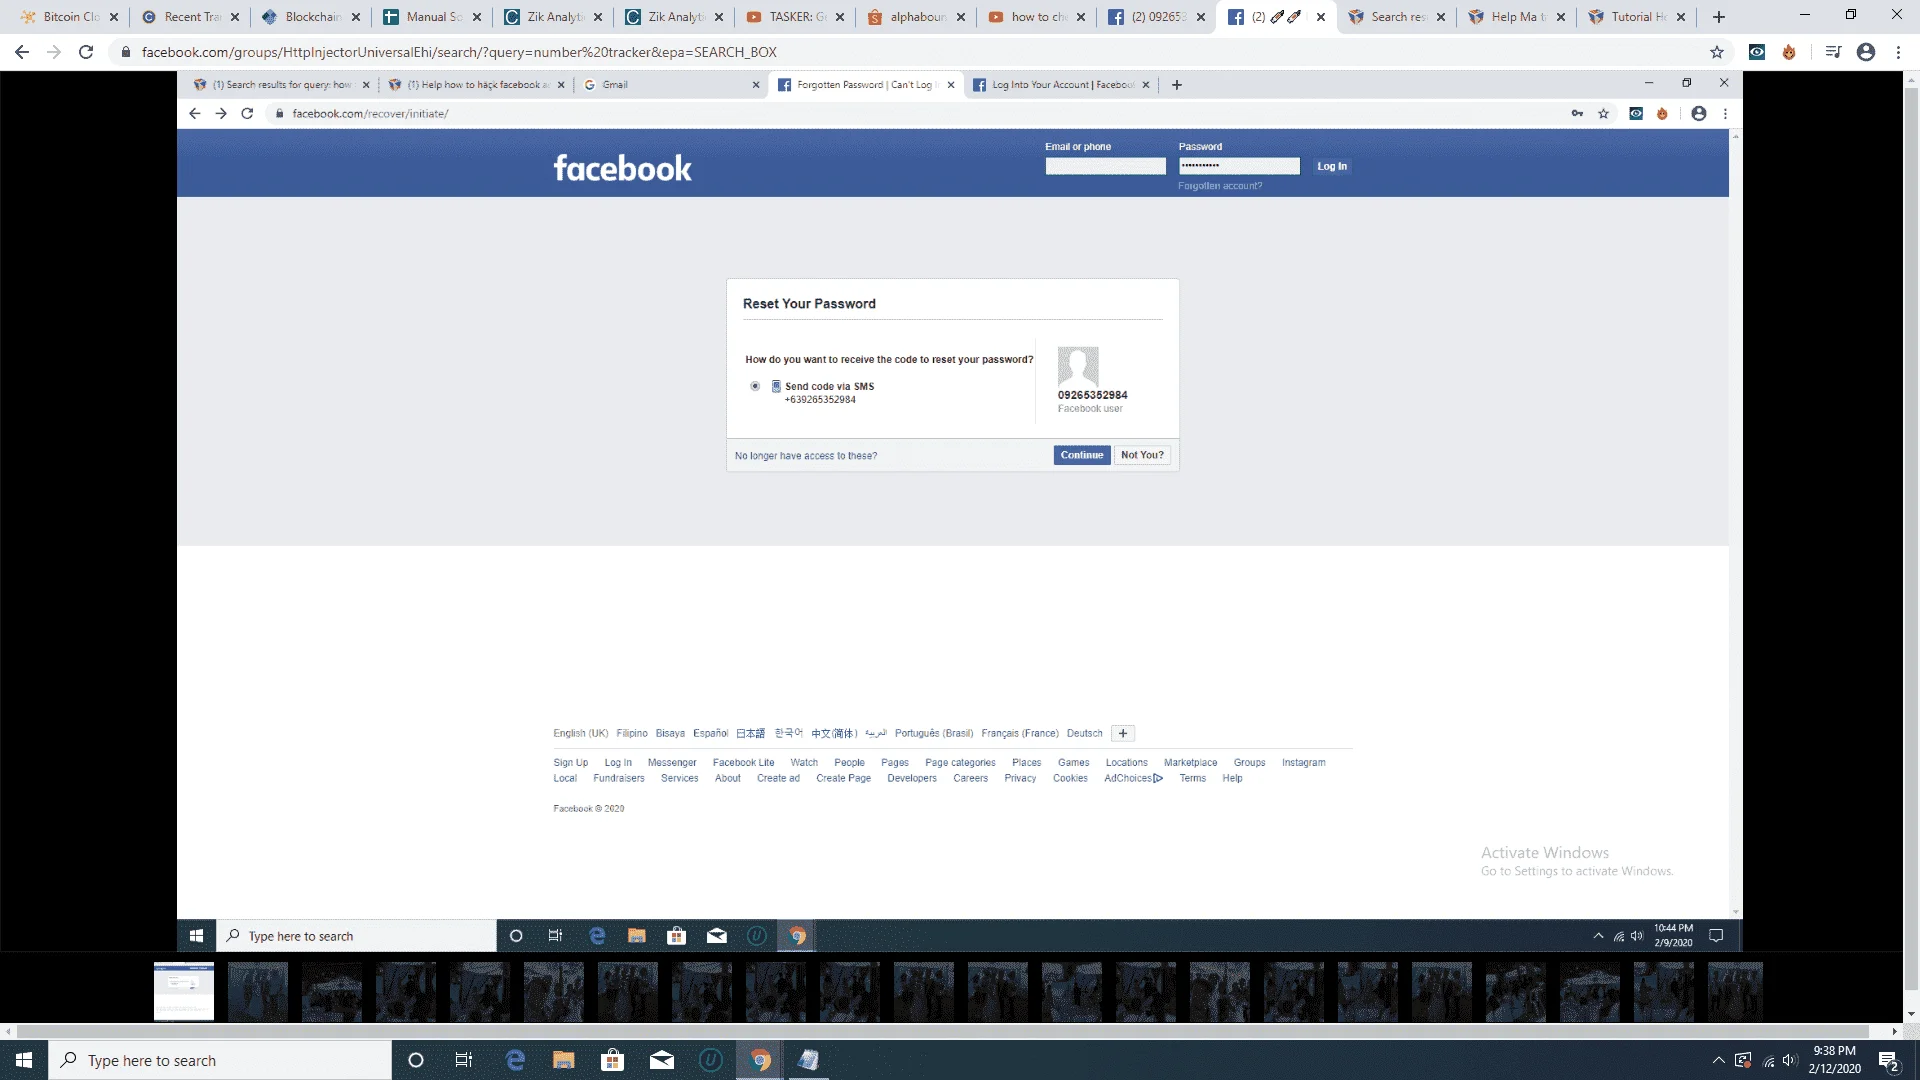
Task: Go back using Chrome's back arrow
Action: [x=22, y=52]
